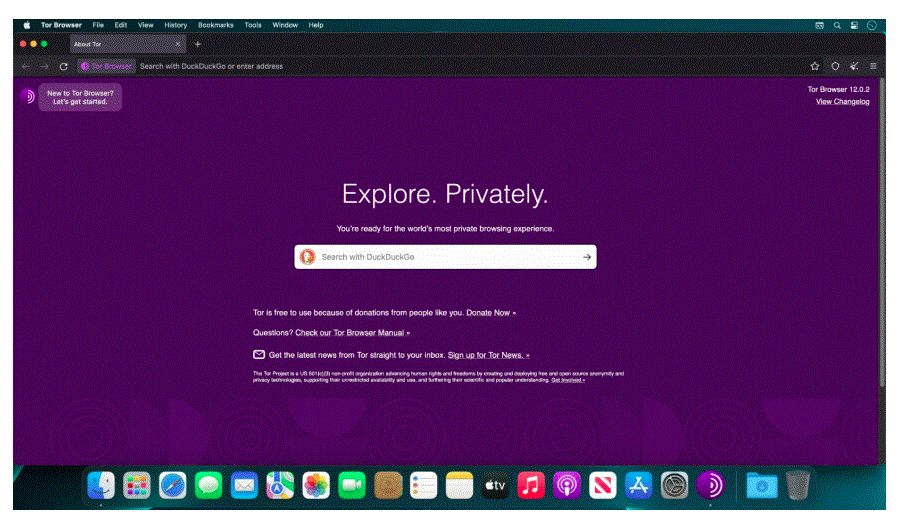Click the Donate Now link
Viewport: 901px width, 526px height.
(491, 313)
